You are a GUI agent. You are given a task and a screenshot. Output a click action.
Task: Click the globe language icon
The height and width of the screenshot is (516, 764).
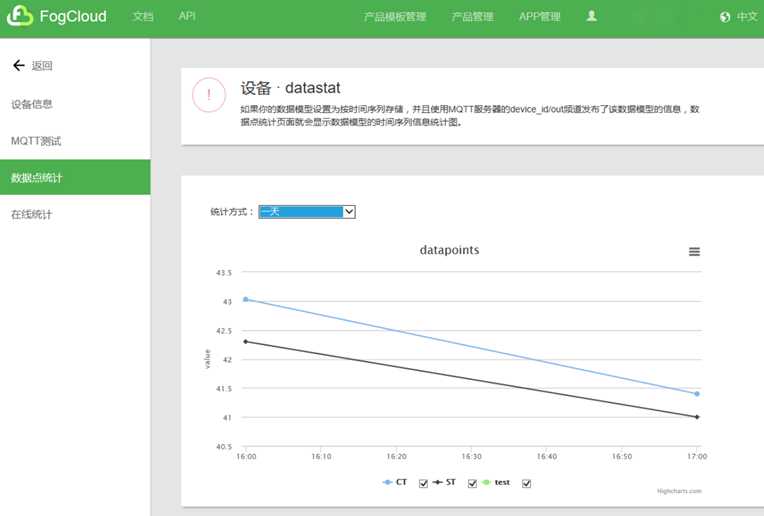tap(725, 17)
